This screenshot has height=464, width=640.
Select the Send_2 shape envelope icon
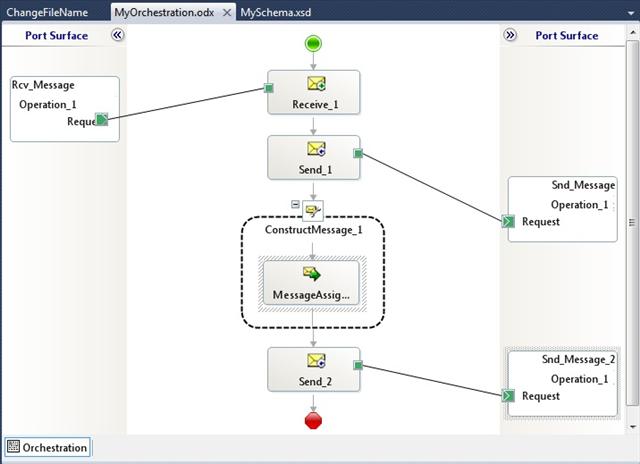pyautogui.click(x=316, y=361)
